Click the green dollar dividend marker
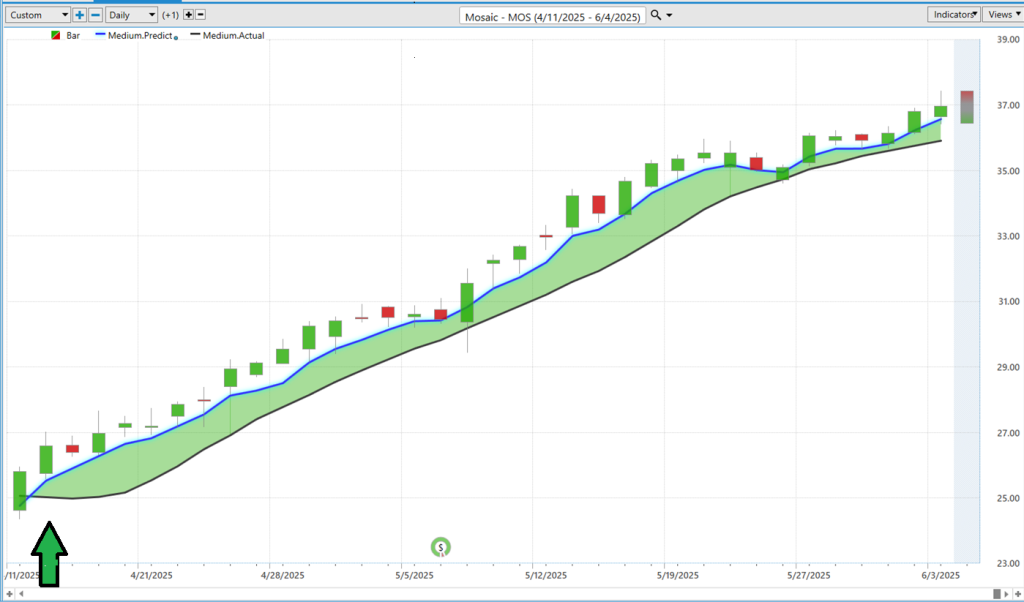Viewport: 1024px width, 602px height. 440,547
